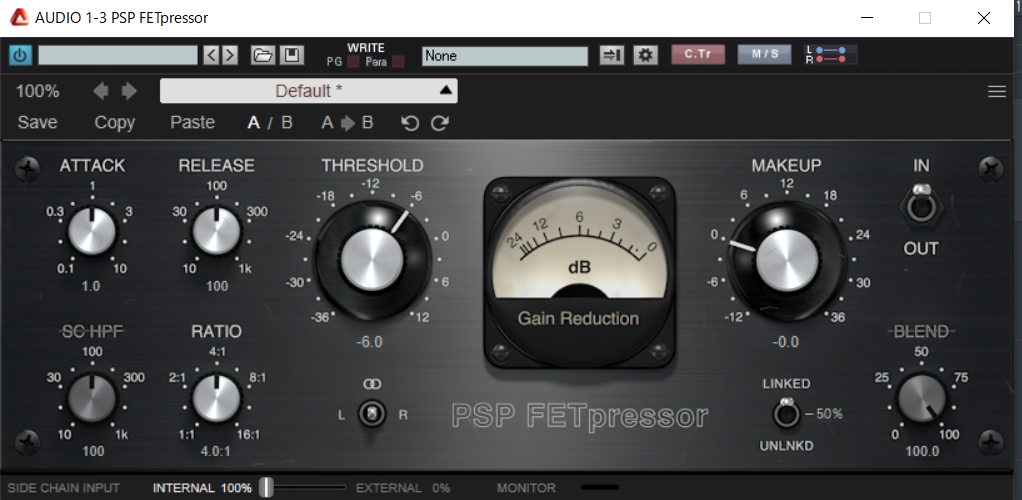1022x500 pixels.
Task: Click the RATIO knob
Action: point(216,397)
